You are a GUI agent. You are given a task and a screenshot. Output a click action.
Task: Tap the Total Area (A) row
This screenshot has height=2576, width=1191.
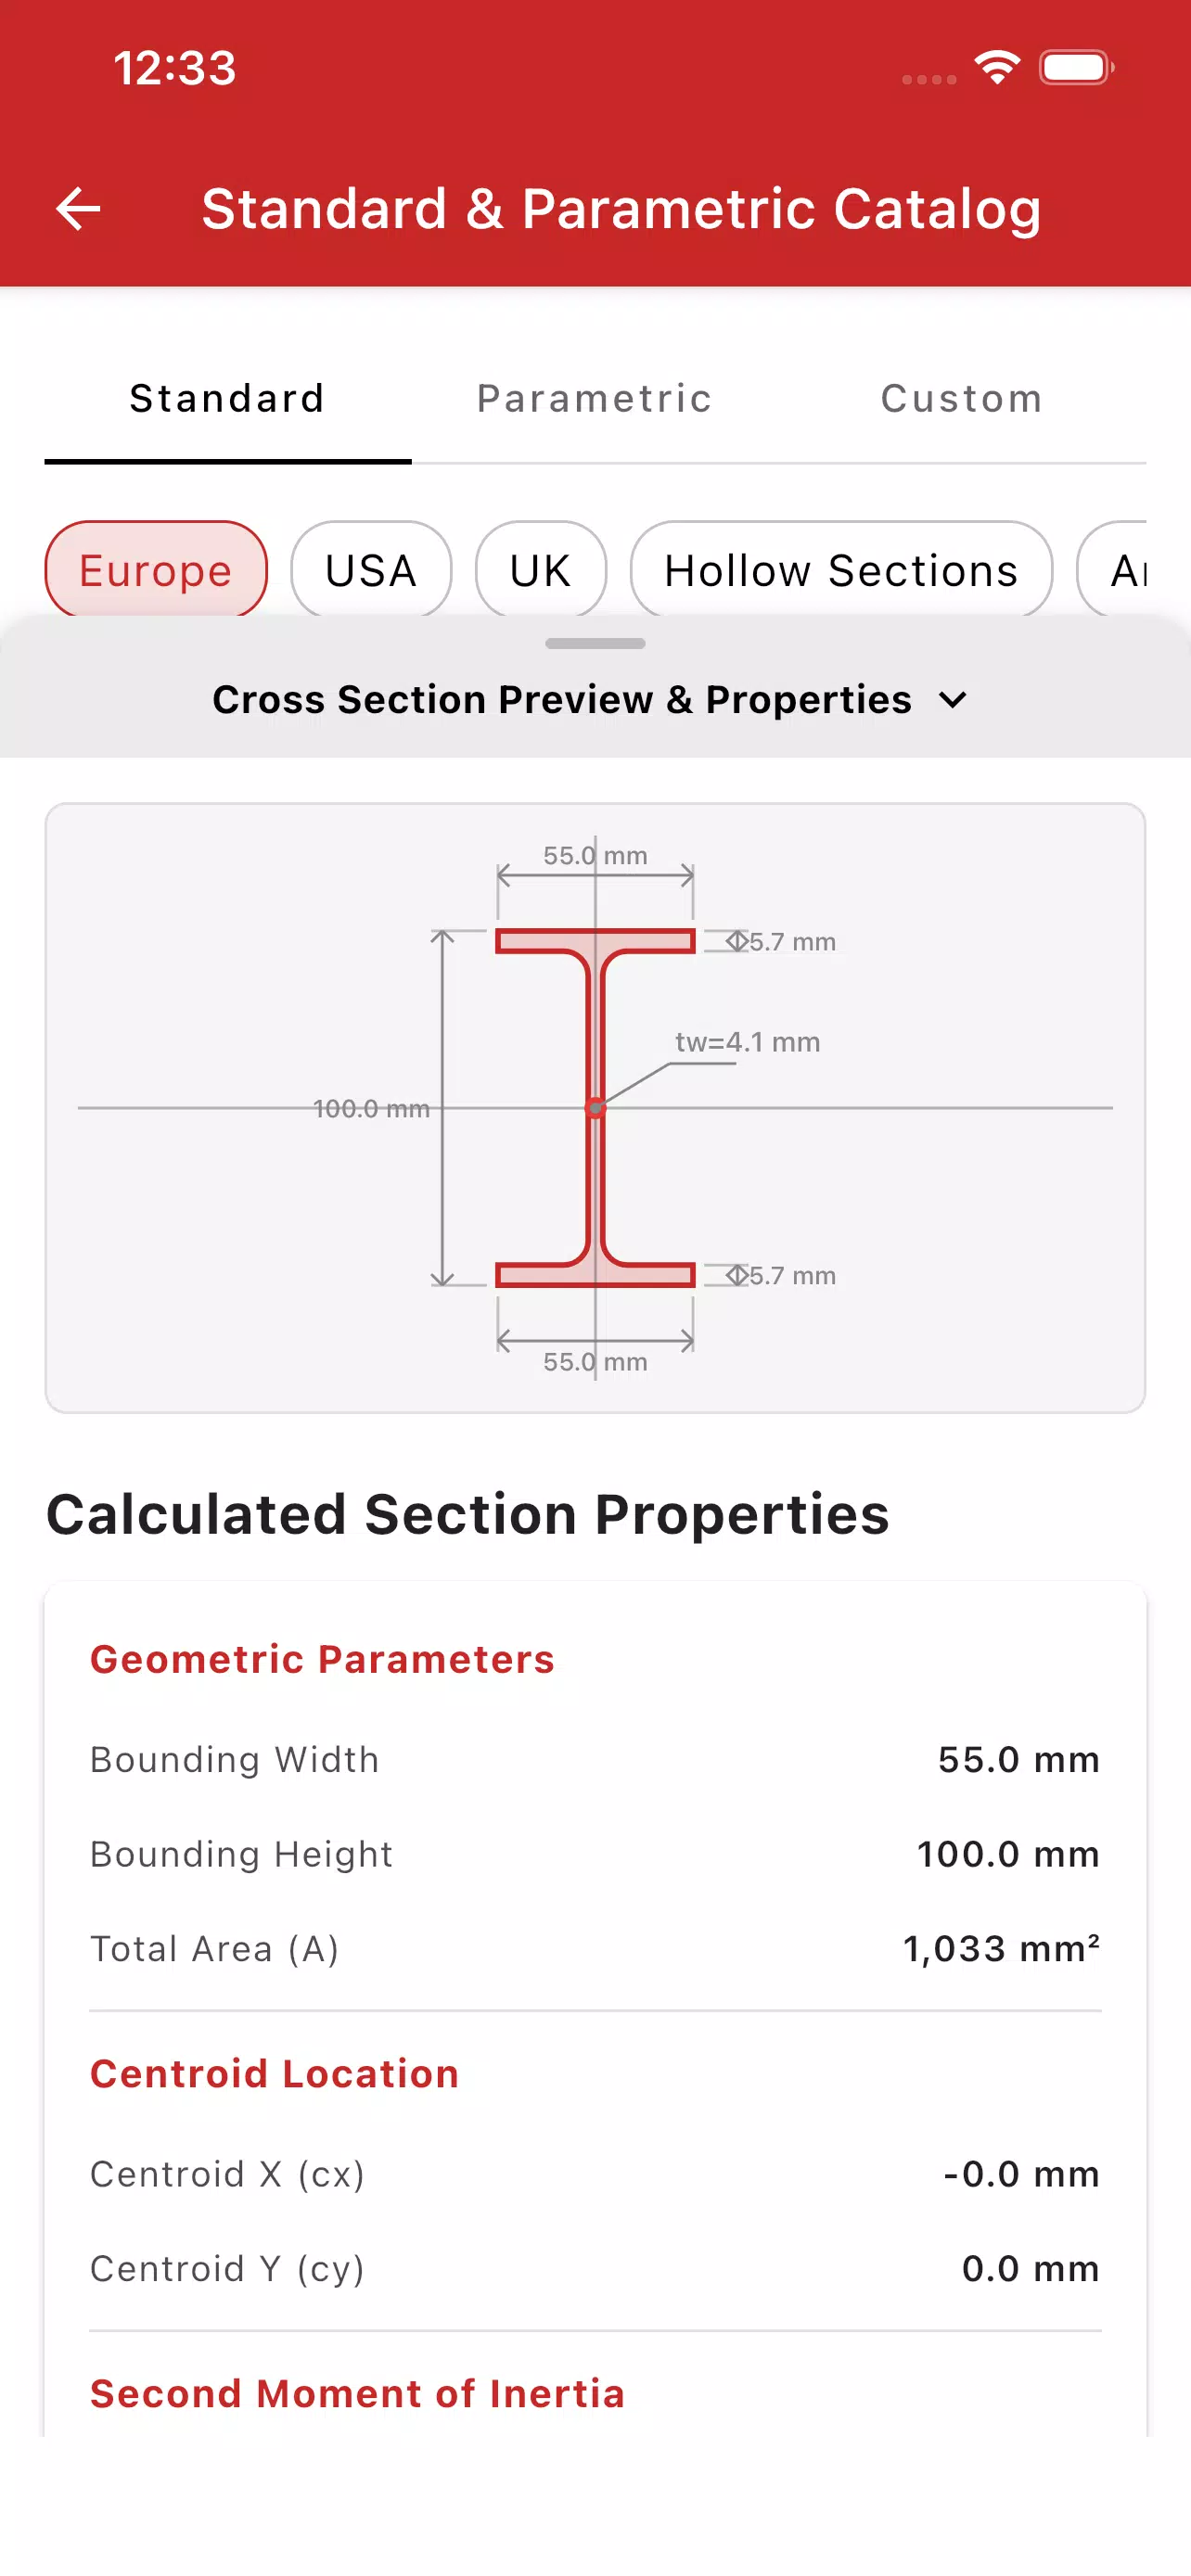(595, 1948)
